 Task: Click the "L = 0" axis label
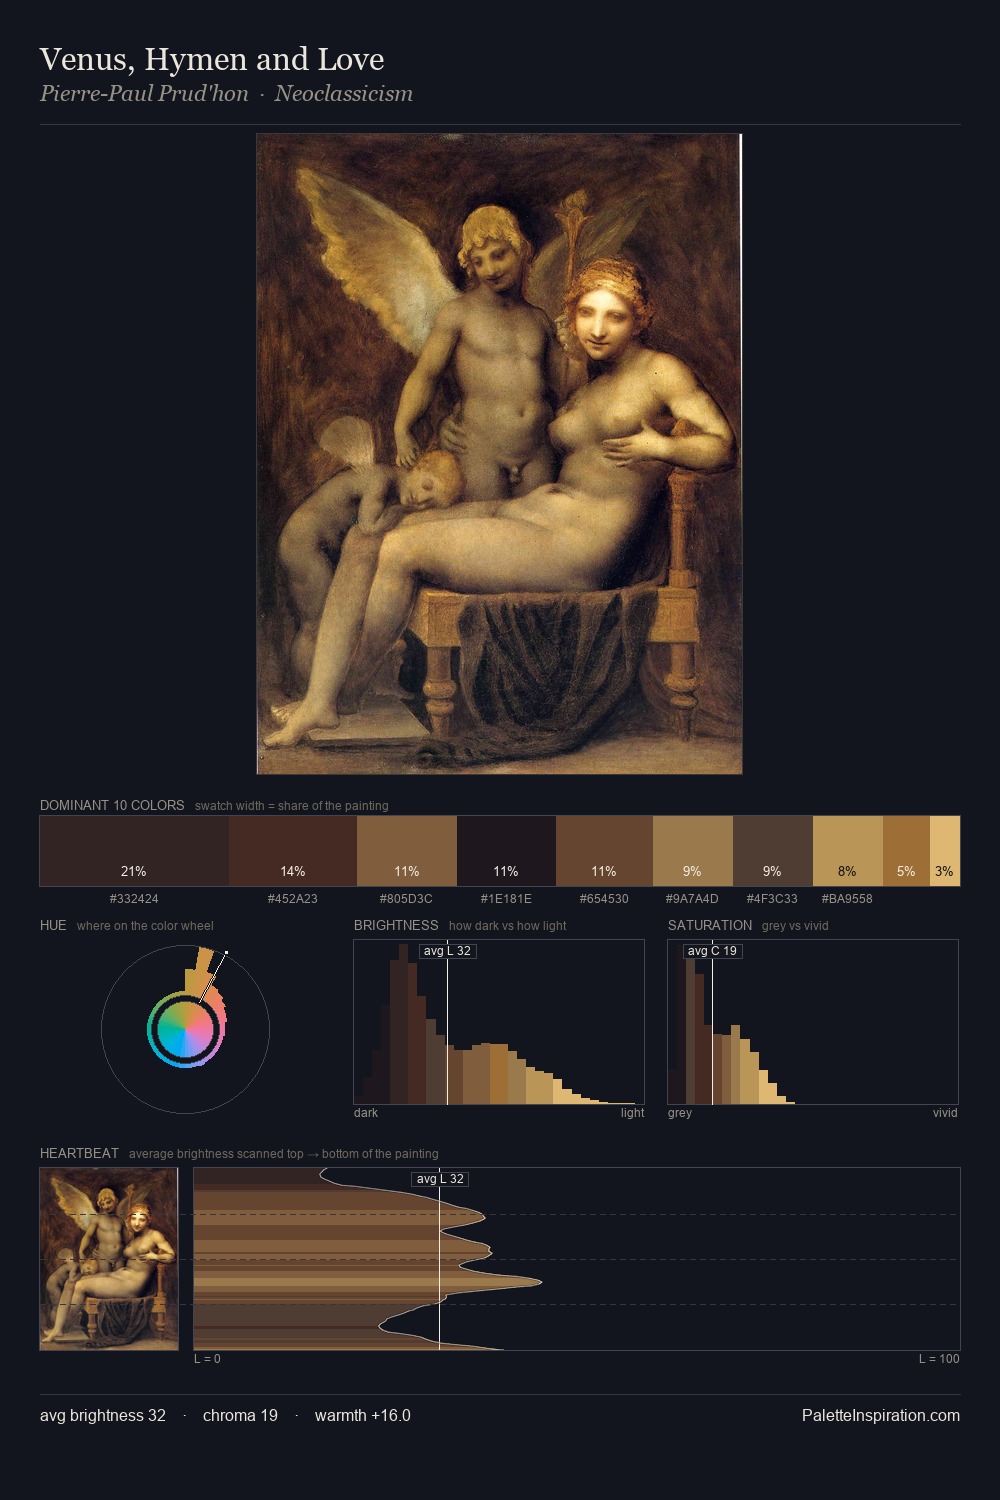207,1359
